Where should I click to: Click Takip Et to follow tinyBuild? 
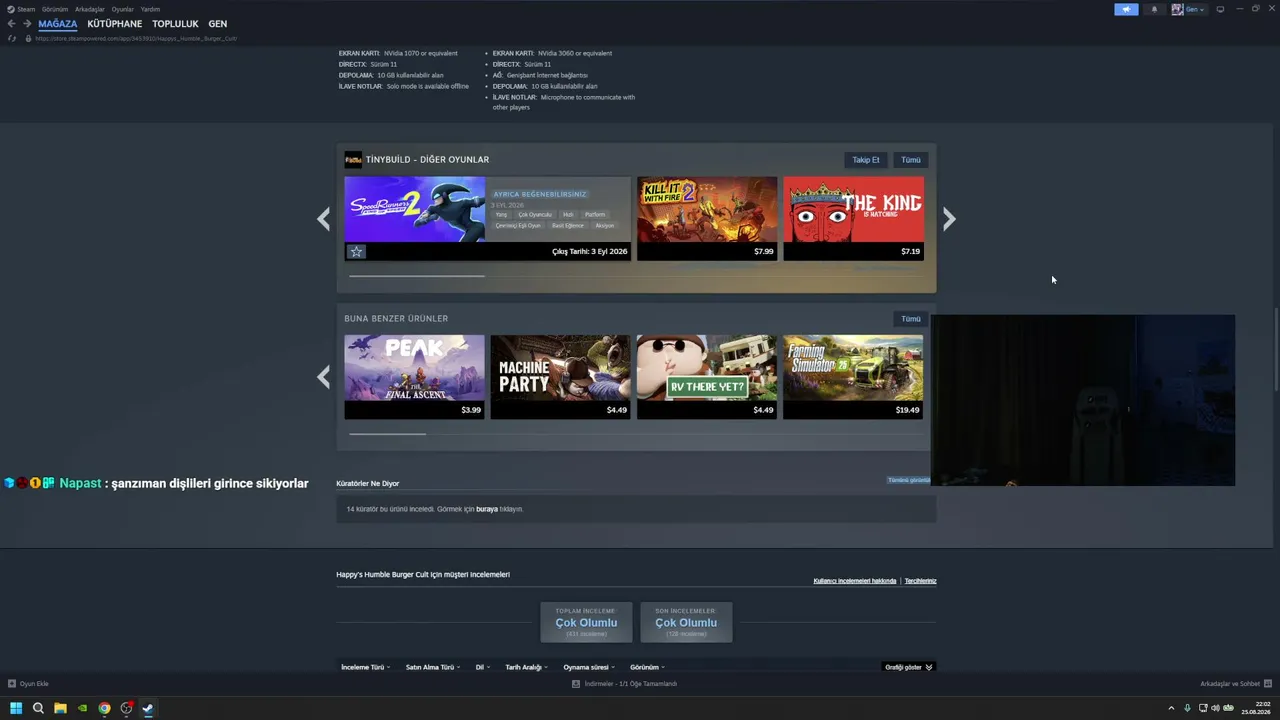point(866,160)
